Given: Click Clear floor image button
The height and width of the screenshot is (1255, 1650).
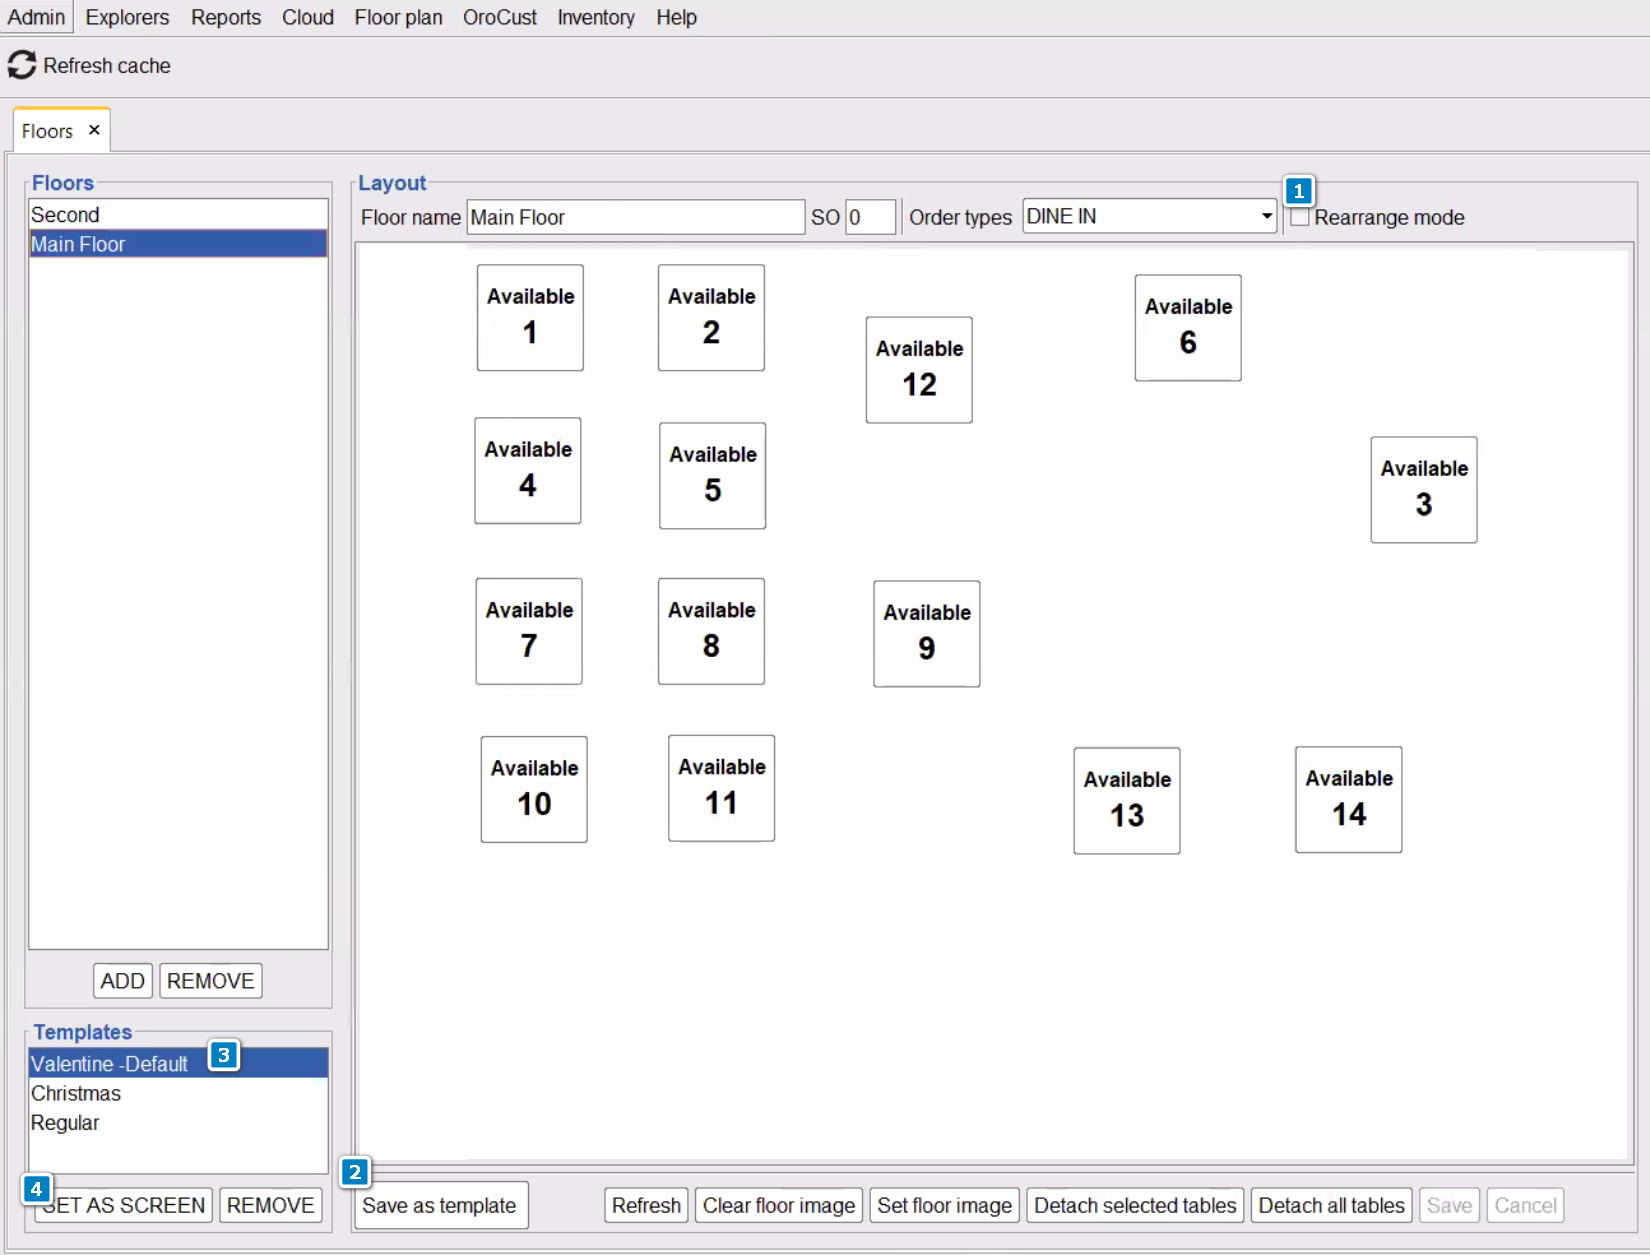Looking at the screenshot, I should pos(779,1205).
